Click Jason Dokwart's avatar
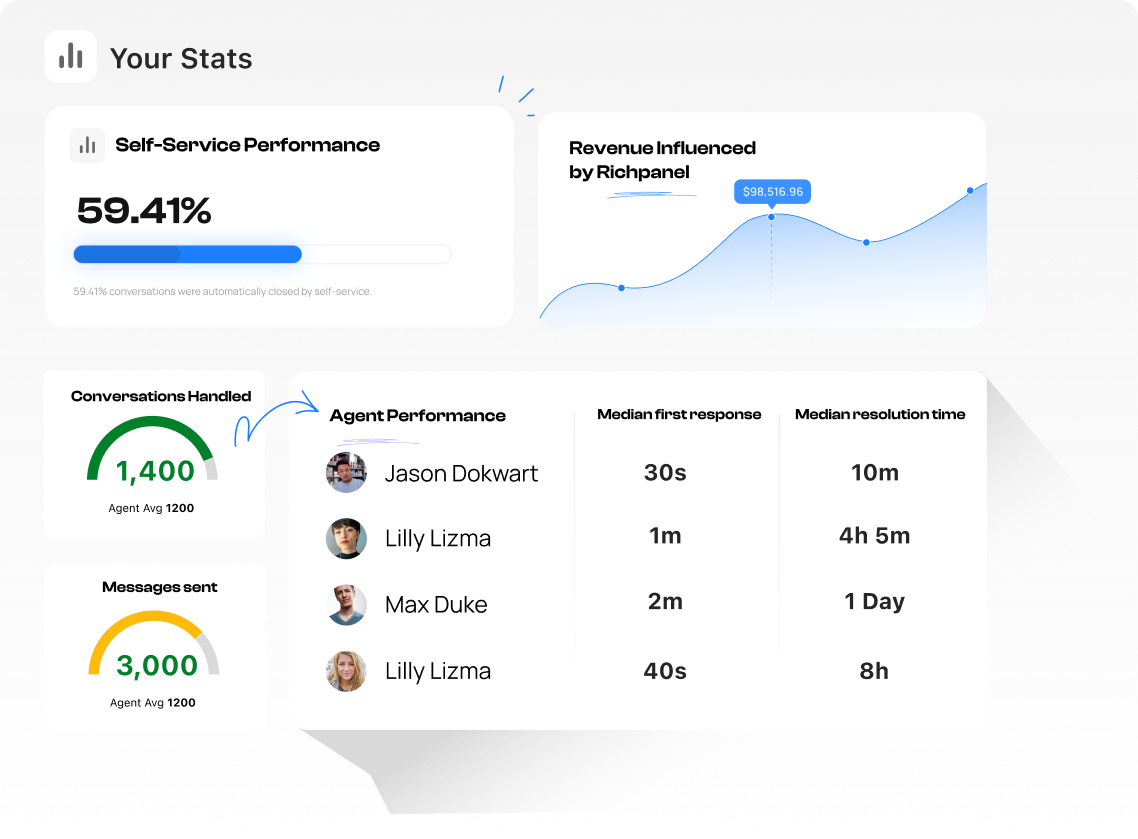Screen dimensions: 1138x839 (346, 472)
